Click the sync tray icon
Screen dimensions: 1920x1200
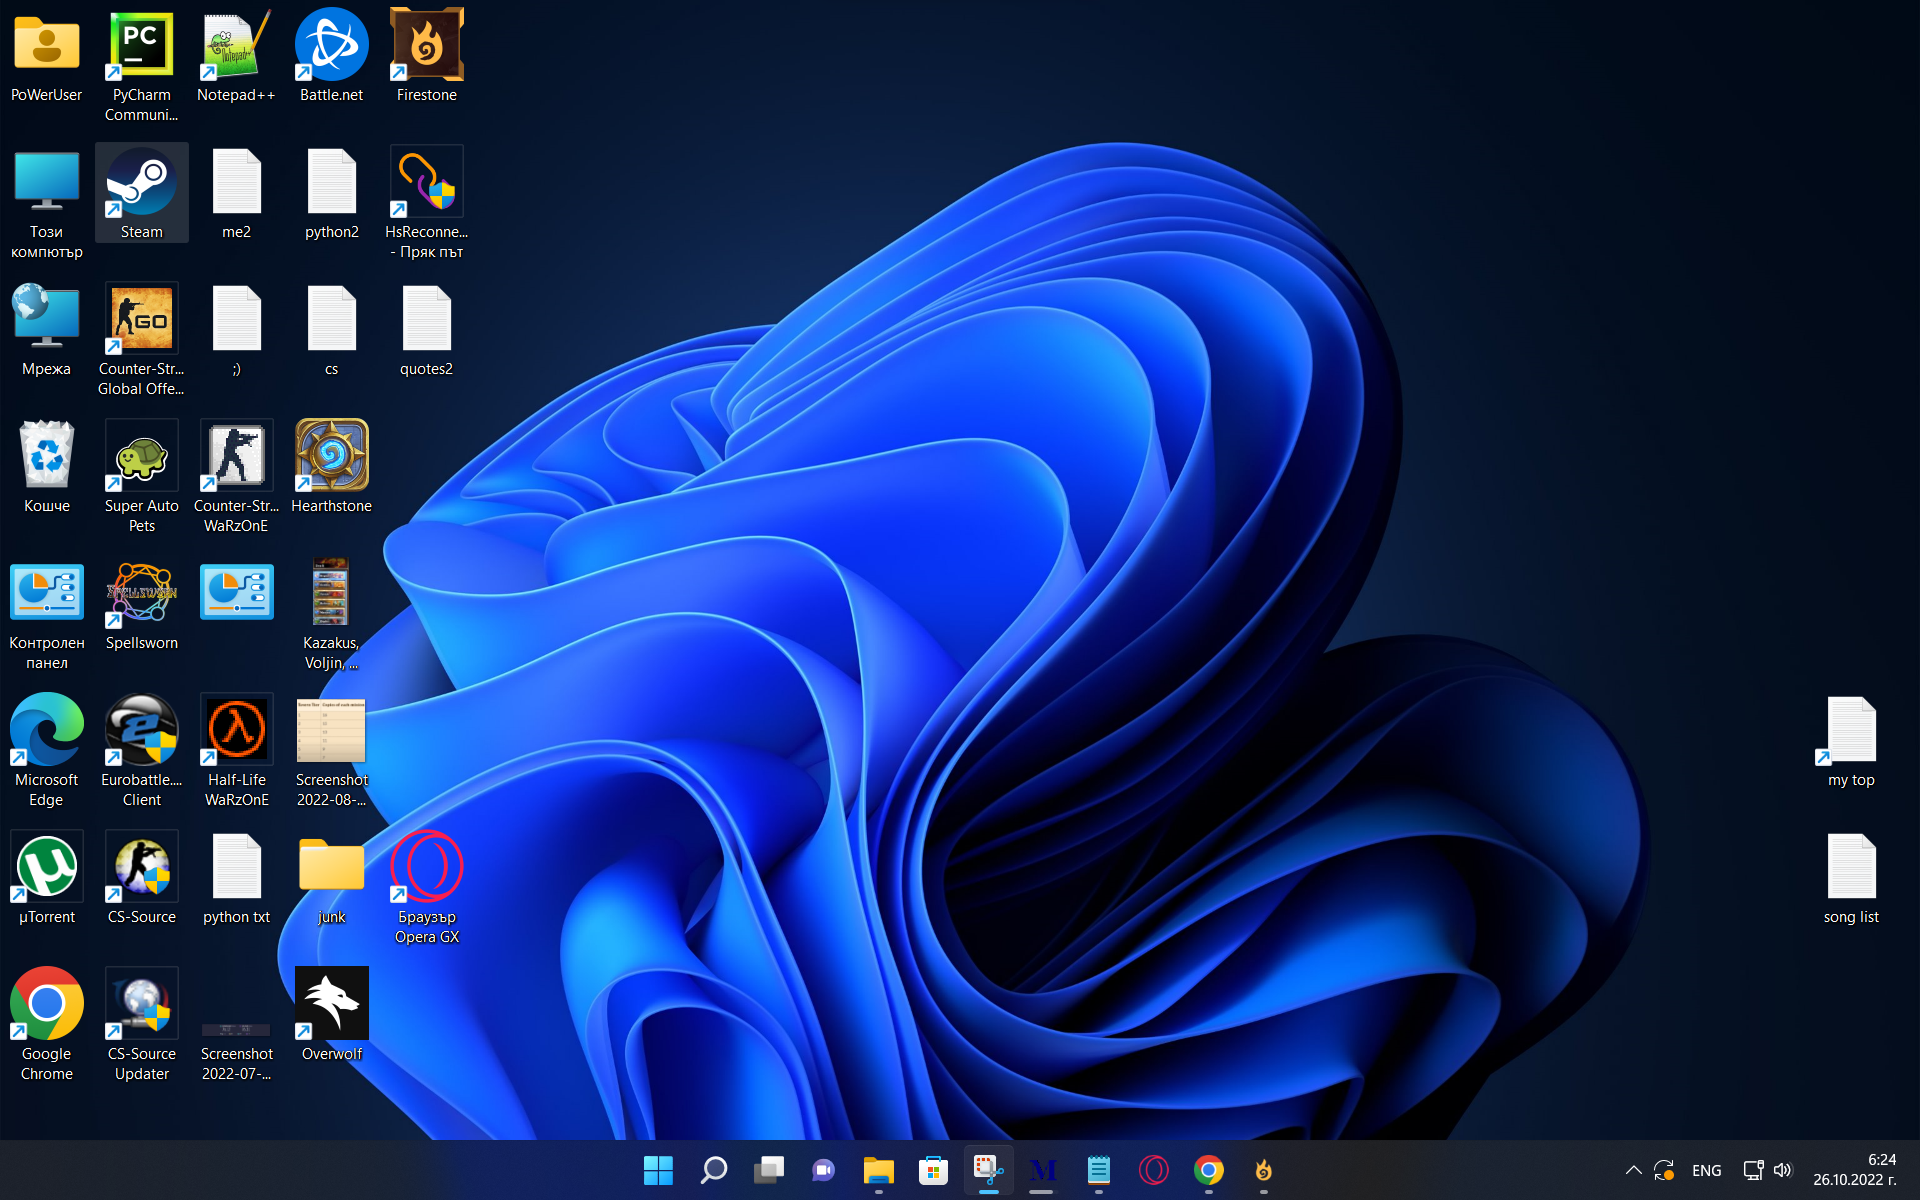(x=1664, y=1170)
